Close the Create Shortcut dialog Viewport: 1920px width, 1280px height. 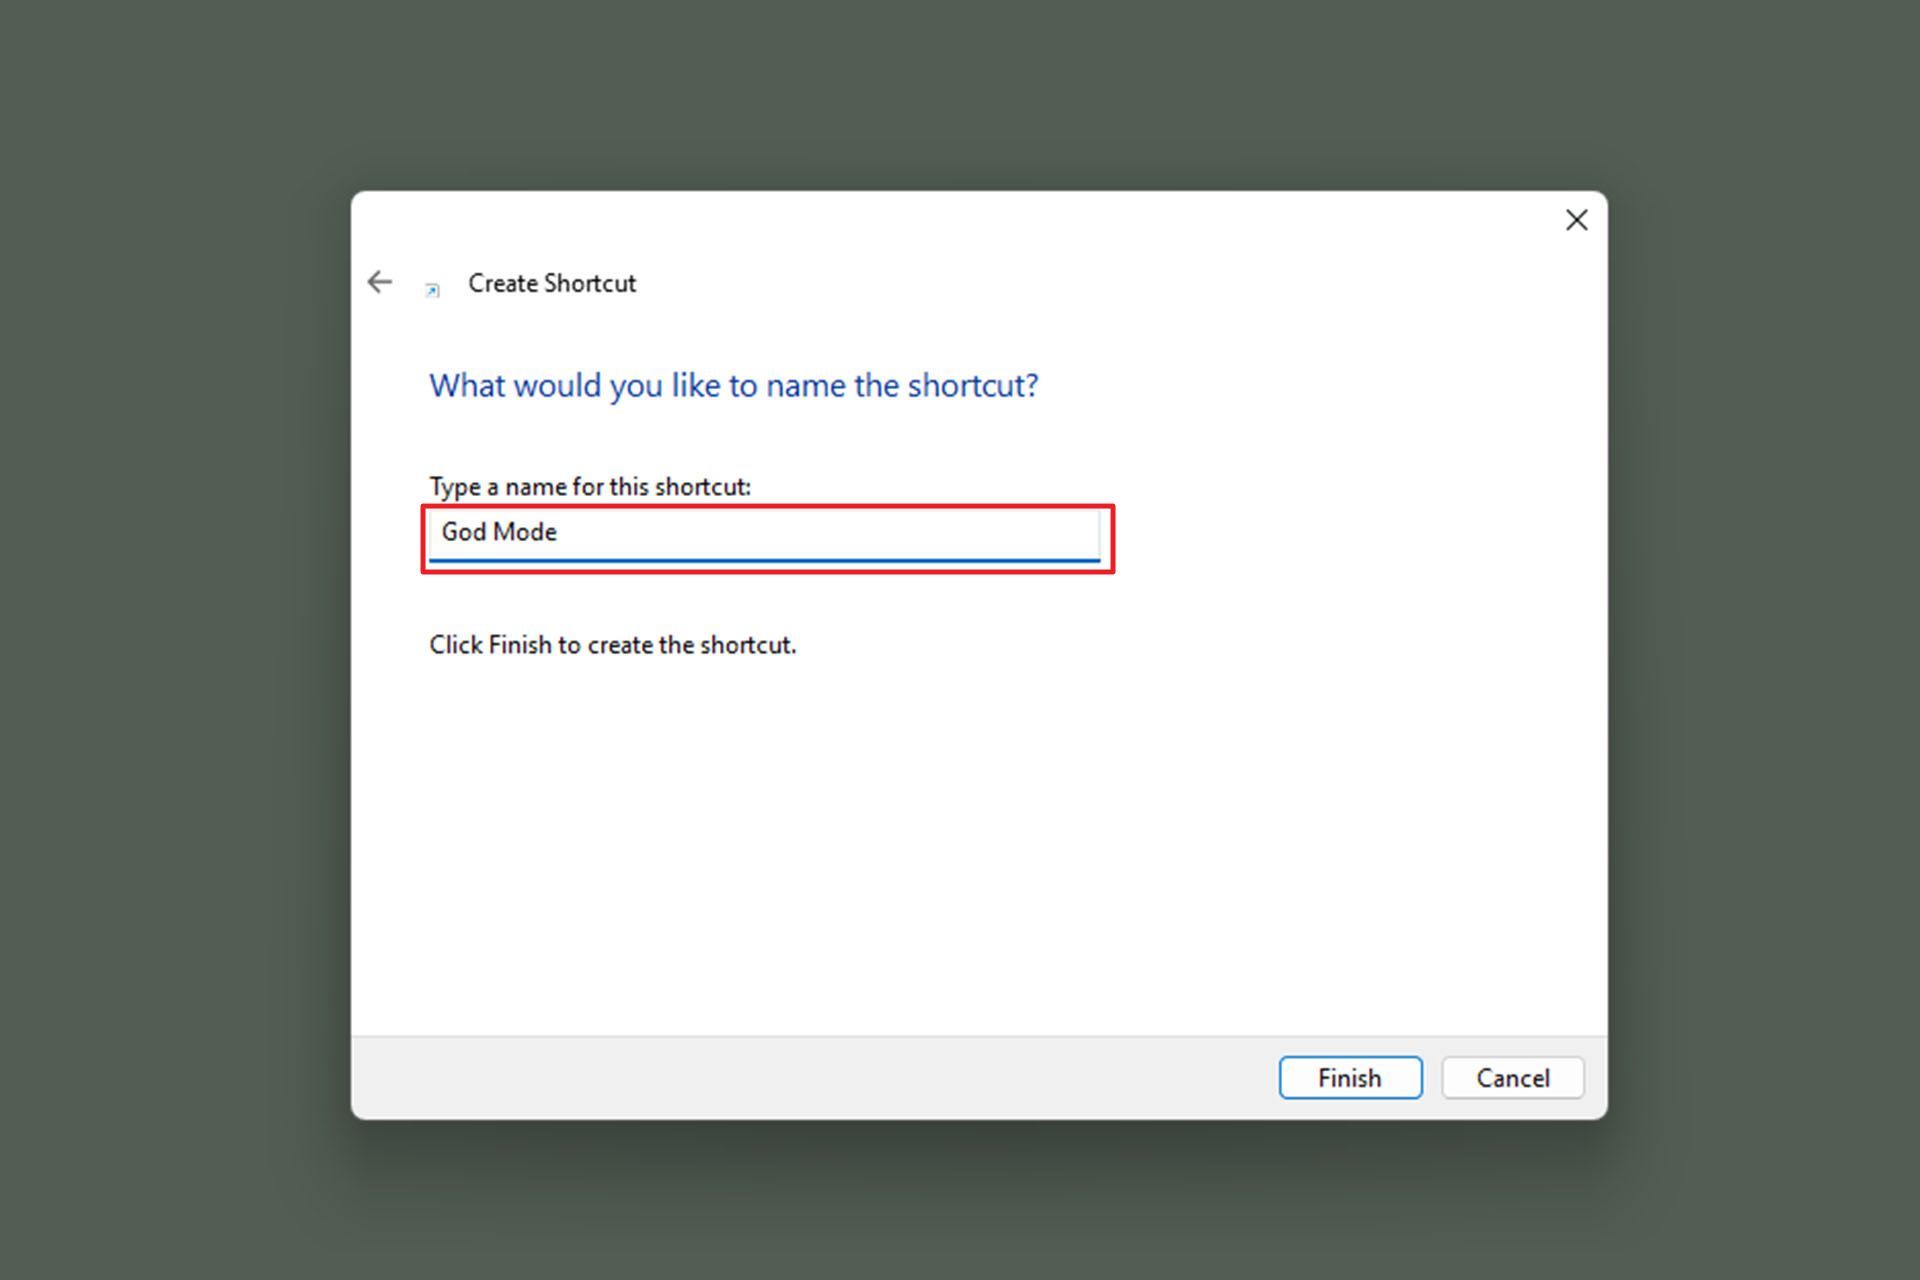(1576, 220)
